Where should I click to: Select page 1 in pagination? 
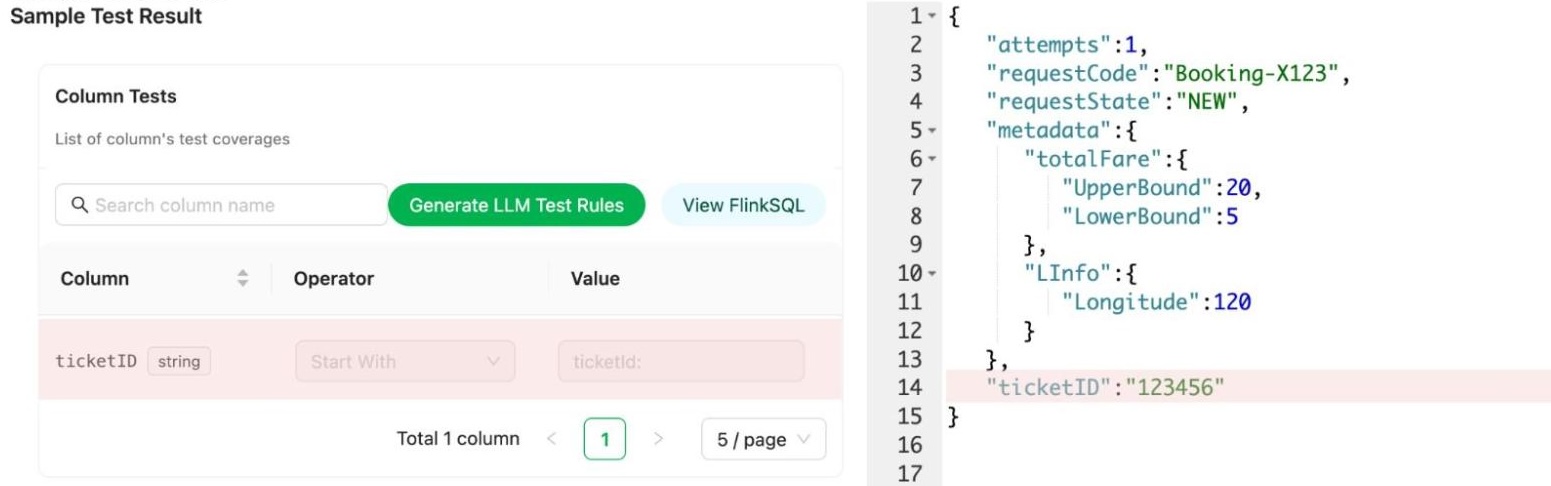pos(605,439)
